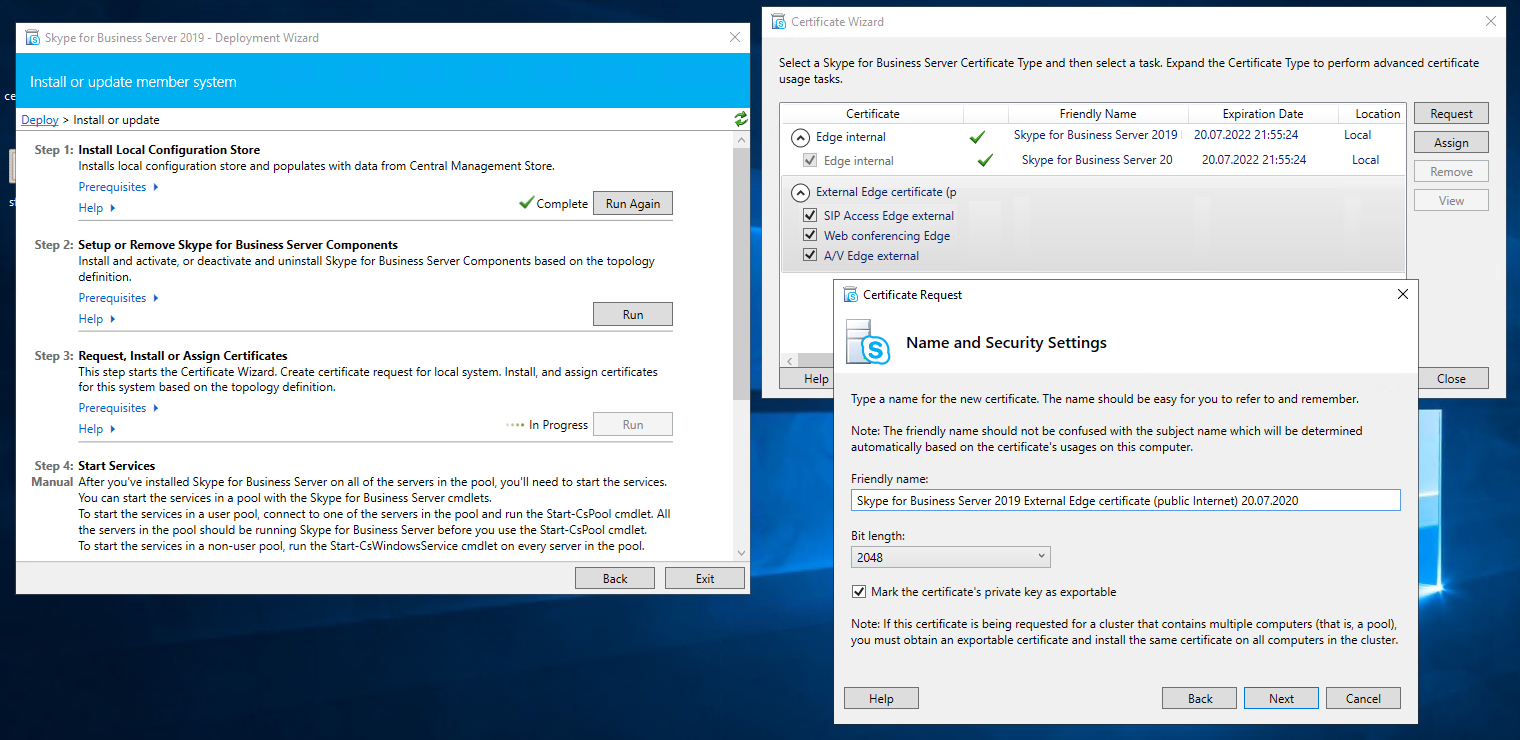Collapse the Edge internal certificate group

[x=801, y=137]
